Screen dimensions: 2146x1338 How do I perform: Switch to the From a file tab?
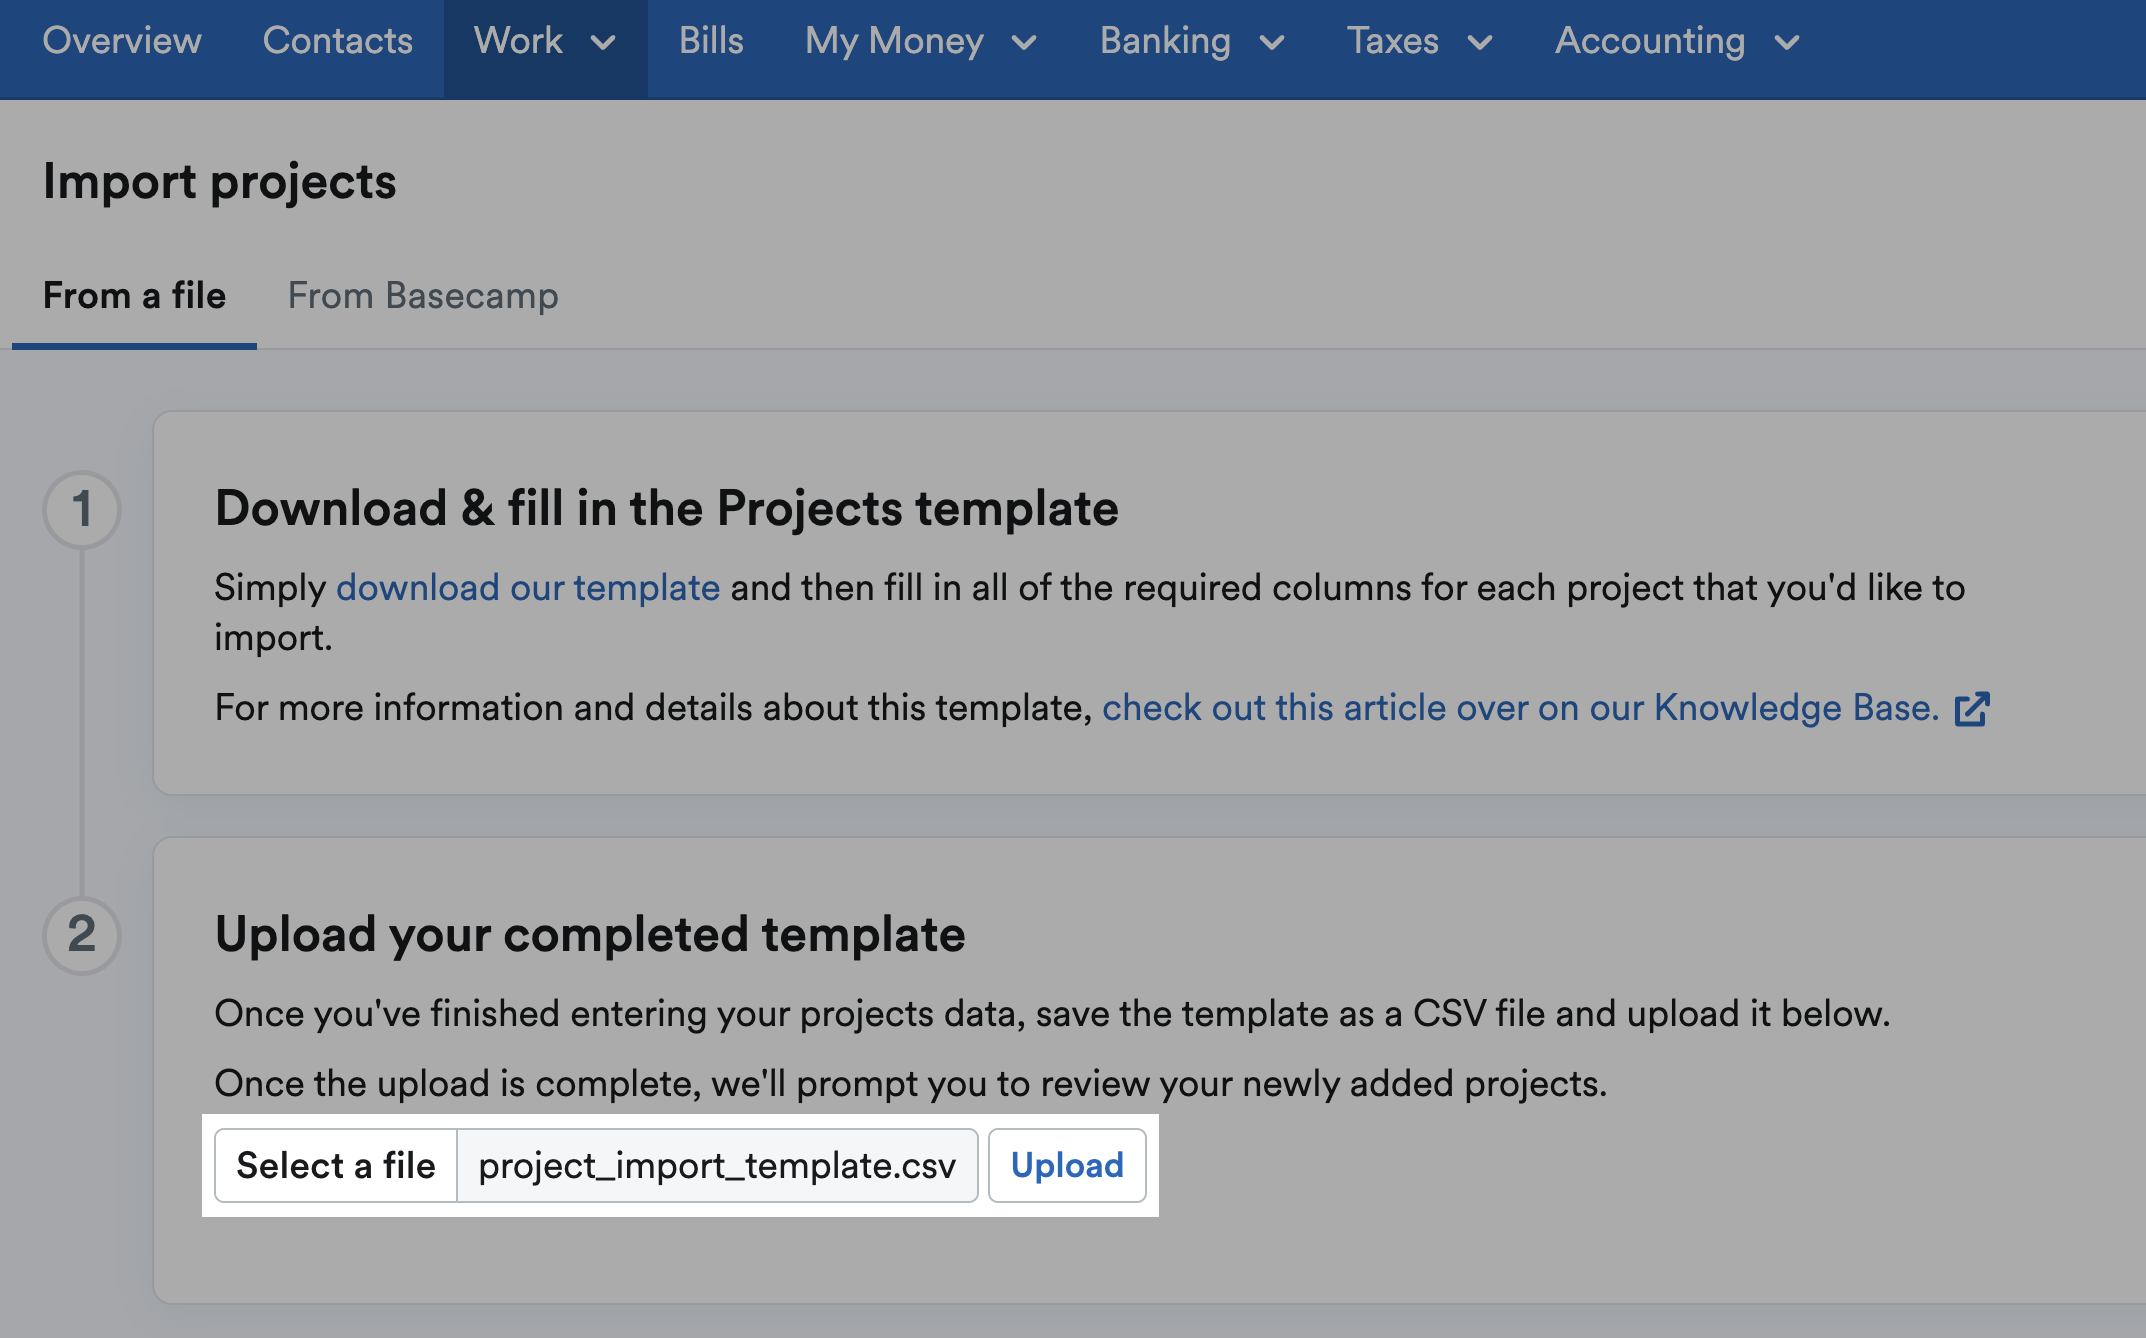134,296
